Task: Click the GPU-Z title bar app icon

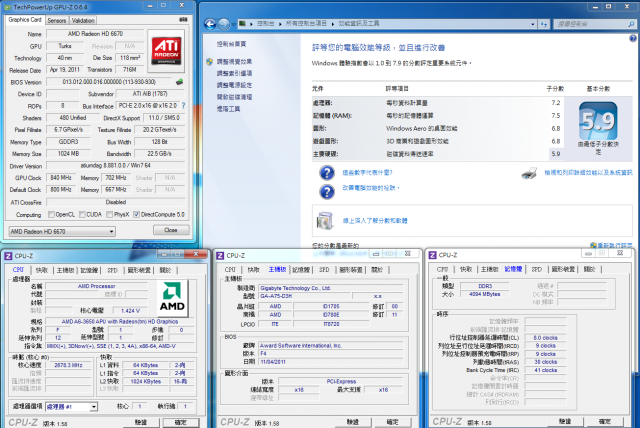Action: (7, 7)
